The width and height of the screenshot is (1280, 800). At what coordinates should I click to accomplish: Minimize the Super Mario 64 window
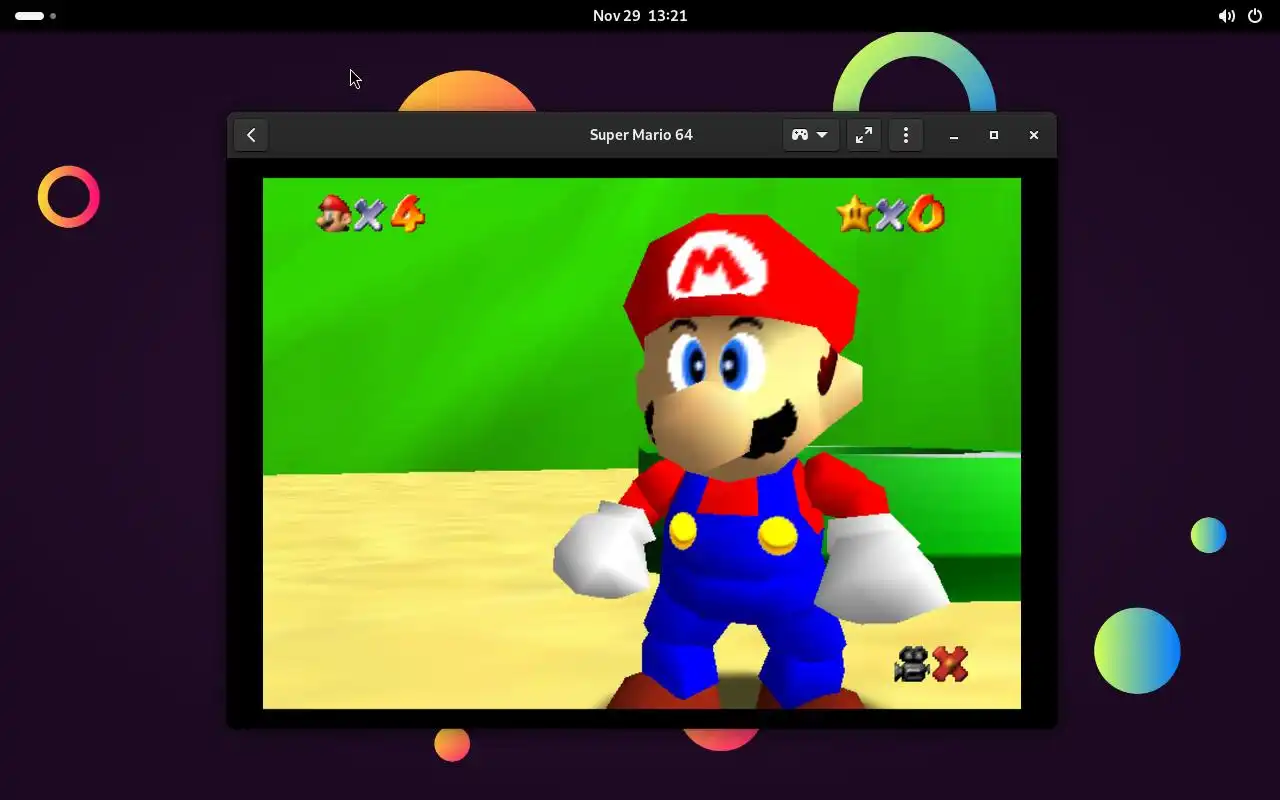tap(954, 135)
